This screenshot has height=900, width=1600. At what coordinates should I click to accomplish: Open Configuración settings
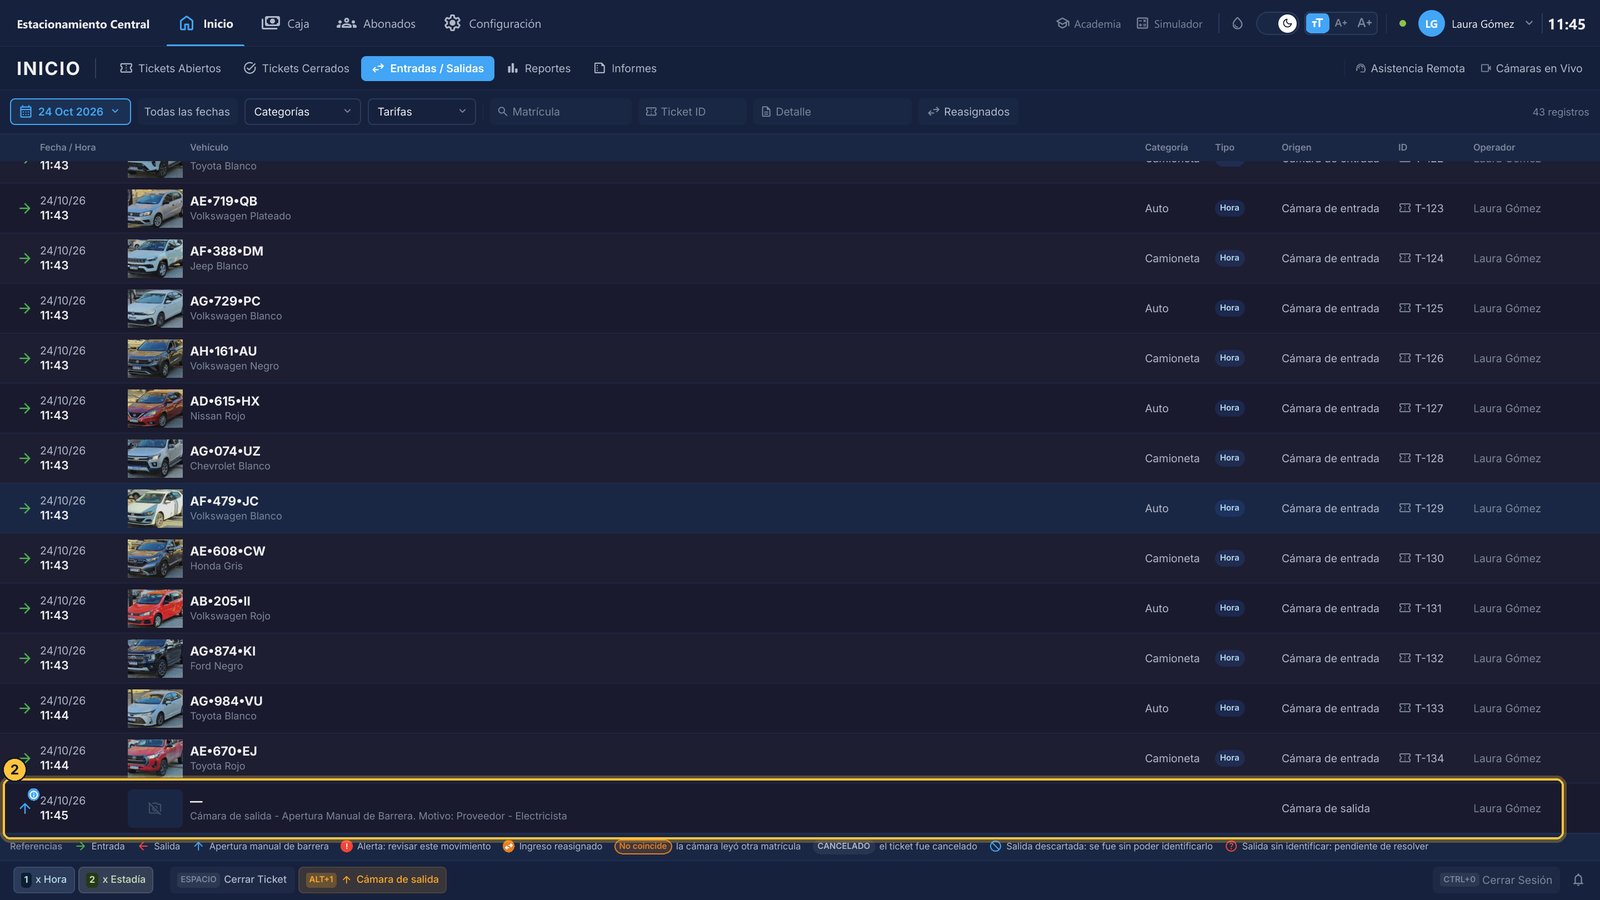[492, 23]
